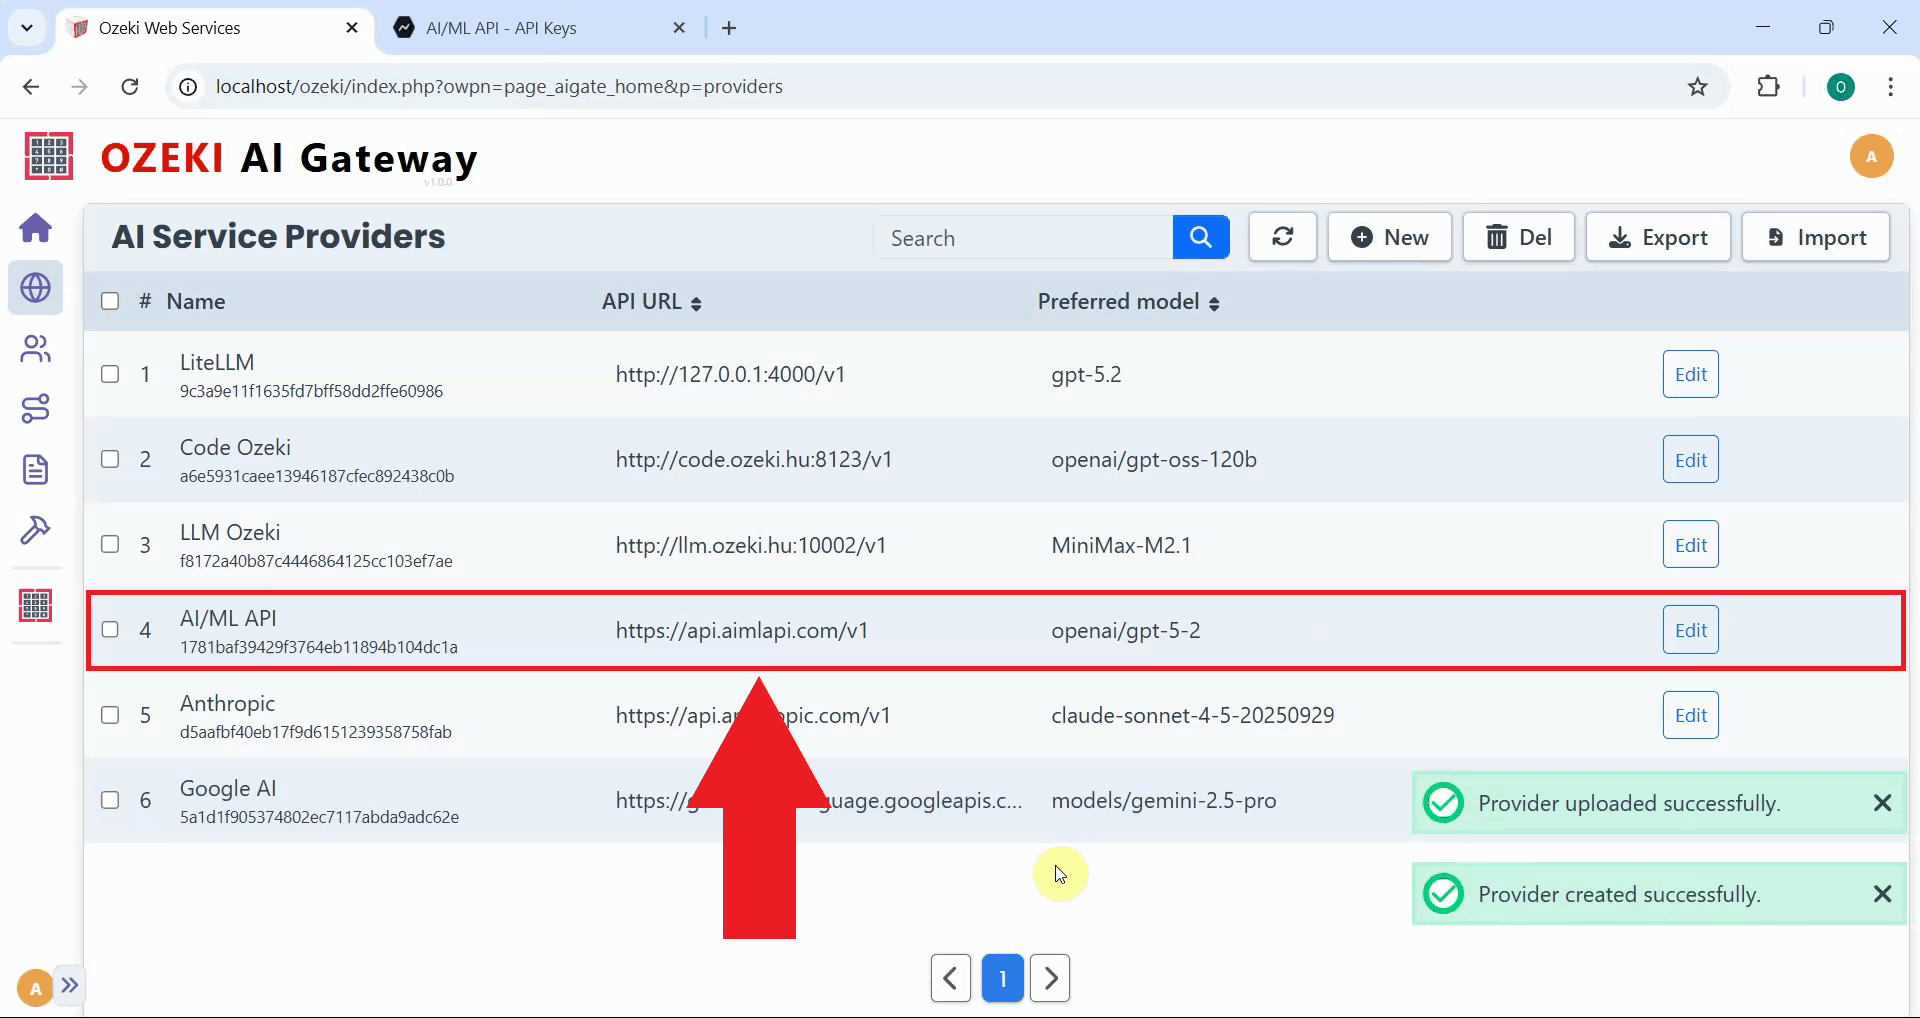Toggle the select-all checkbox in table header
The image size is (1920, 1018).
point(110,301)
